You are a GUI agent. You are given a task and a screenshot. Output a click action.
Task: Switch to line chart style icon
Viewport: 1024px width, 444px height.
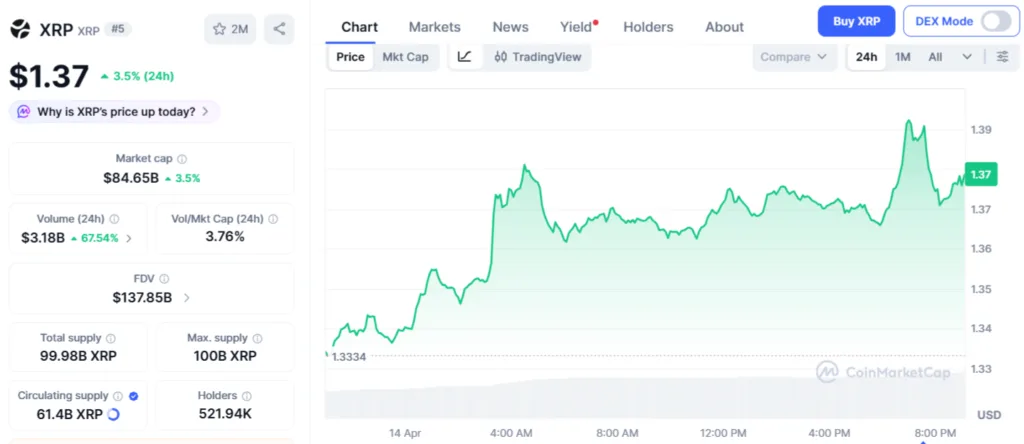465,57
